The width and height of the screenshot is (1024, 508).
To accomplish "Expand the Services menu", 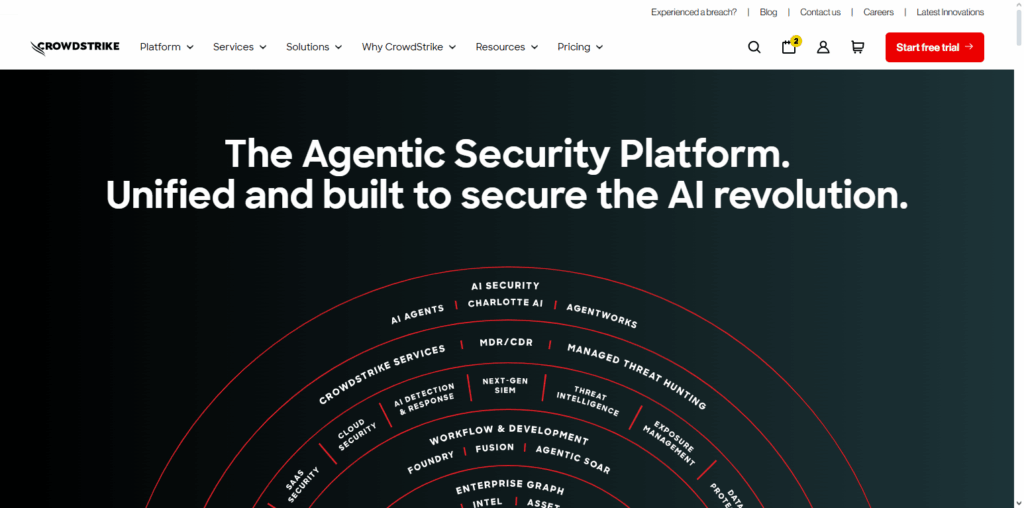I will pyautogui.click(x=240, y=47).
